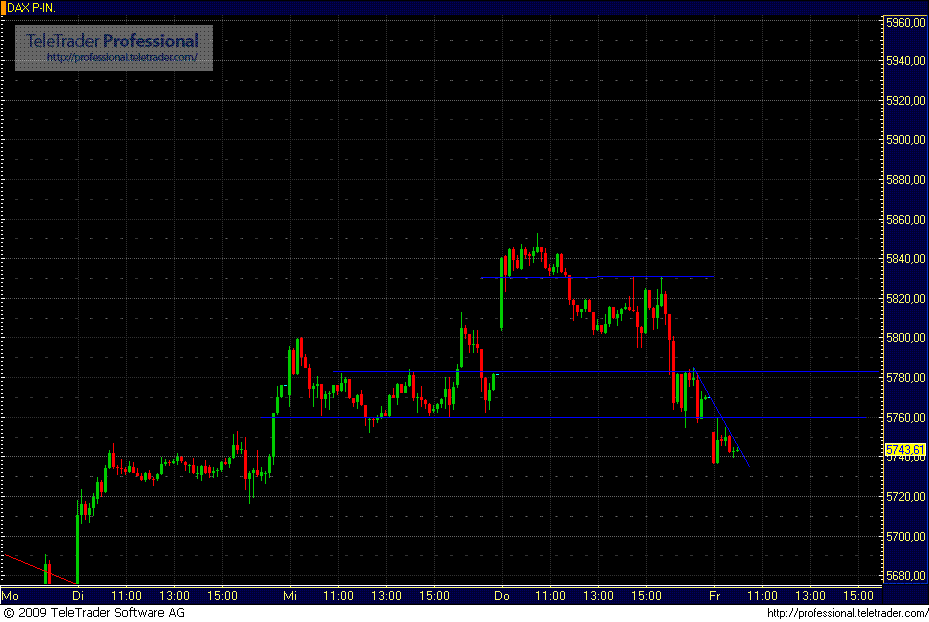Click the highest red candle near 5850
This screenshot has width=929, height=622.
(x=540, y=248)
